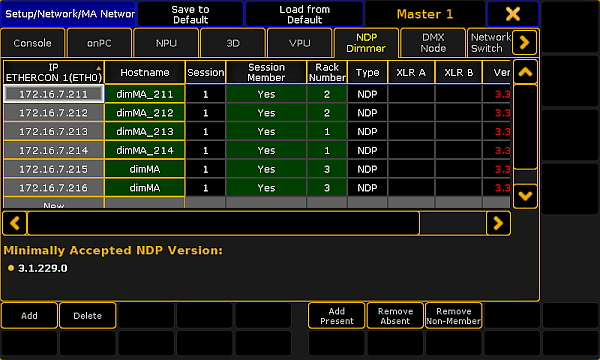
Task: Open the DMX Node tab
Action: tap(433, 43)
